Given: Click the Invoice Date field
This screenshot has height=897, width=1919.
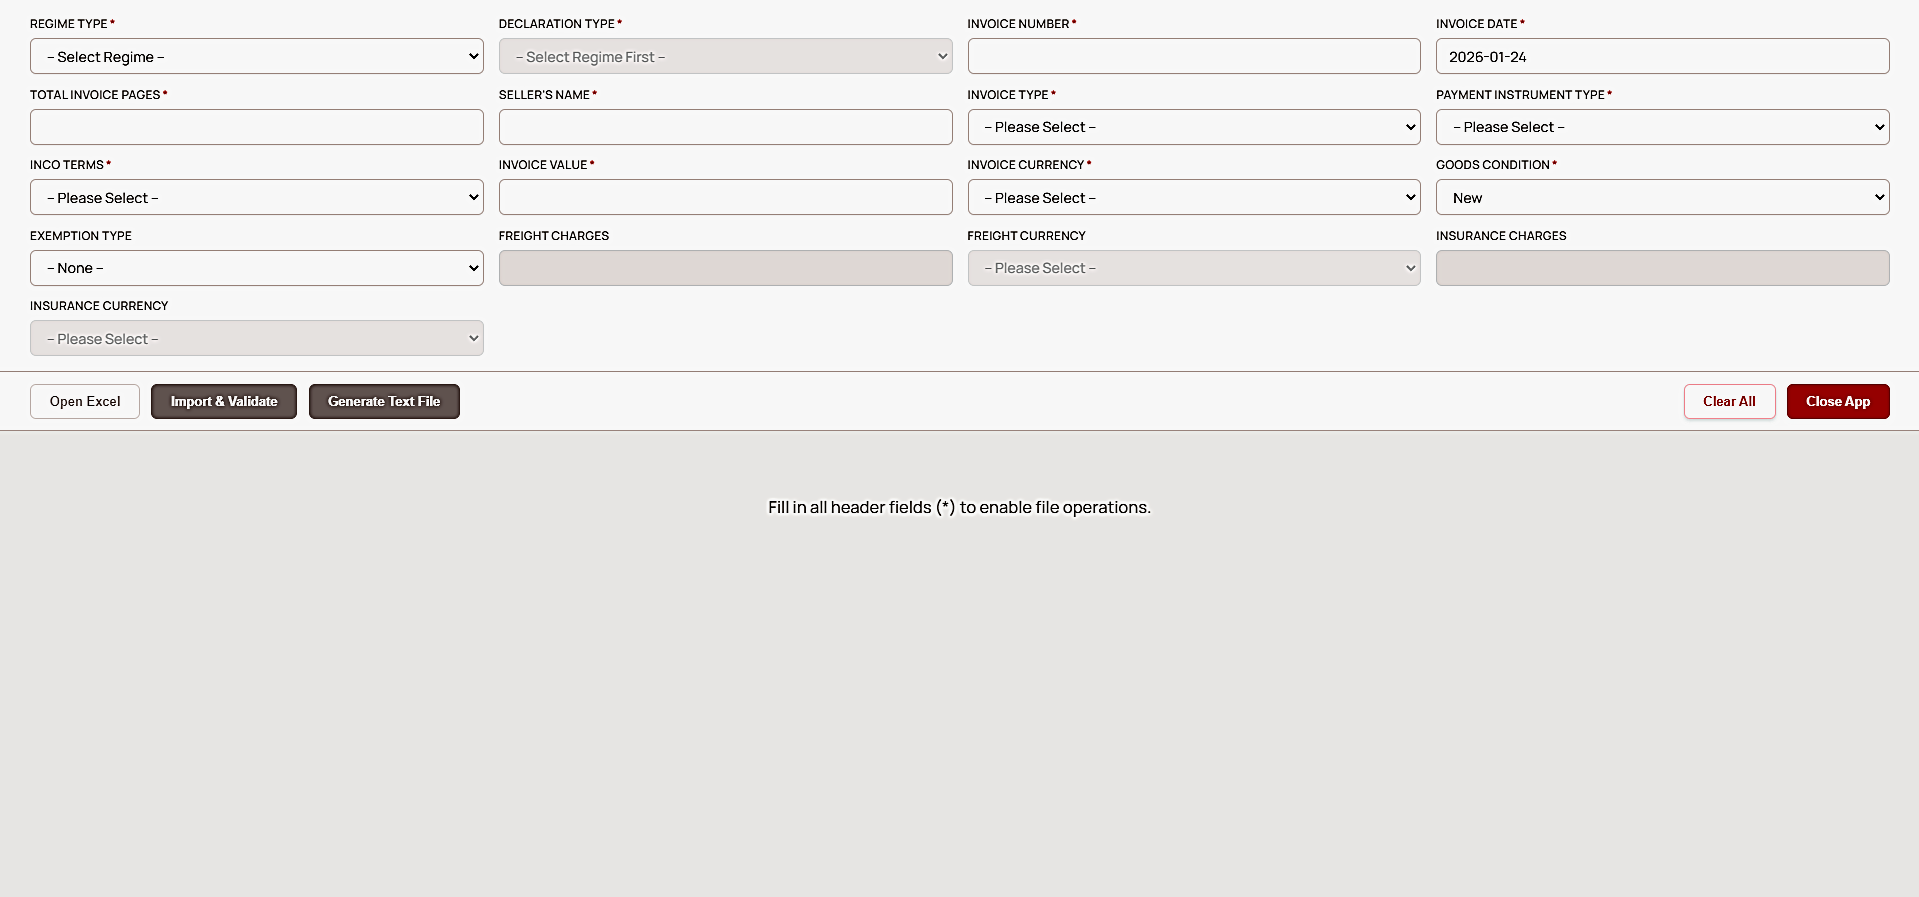Looking at the screenshot, I should [1662, 56].
